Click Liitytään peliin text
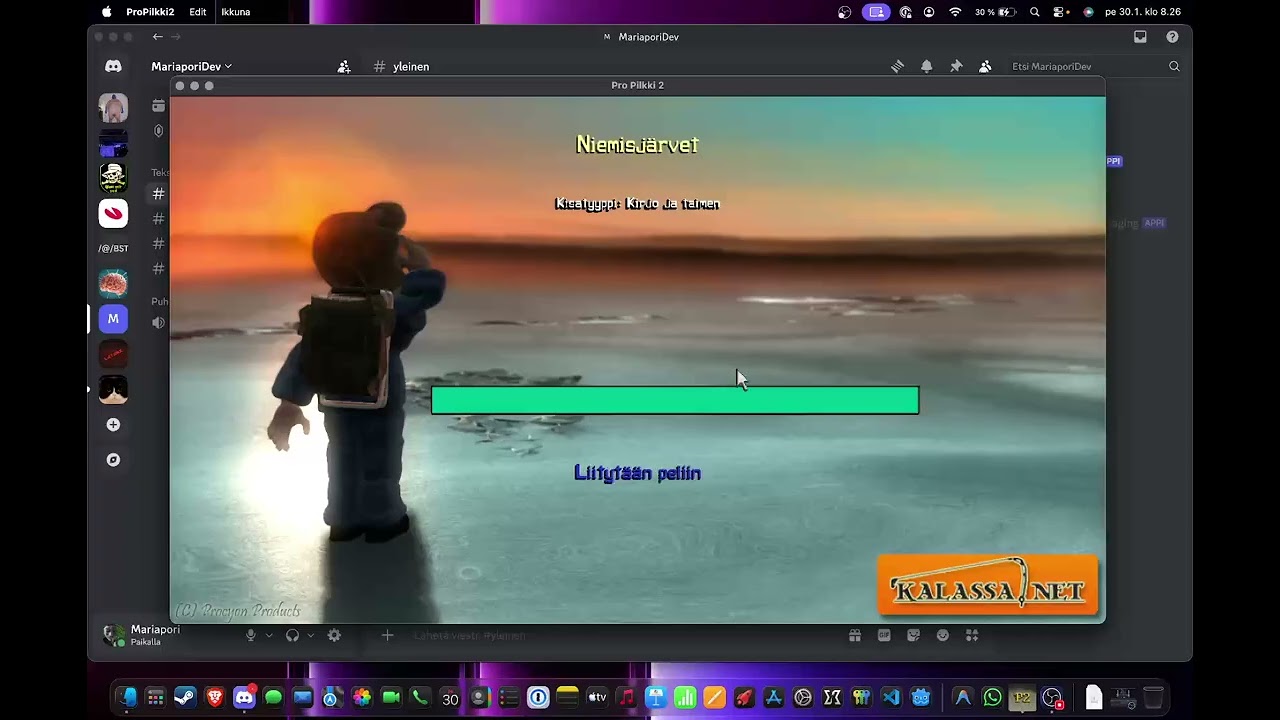The width and height of the screenshot is (1280, 720). (x=638, y=473)
